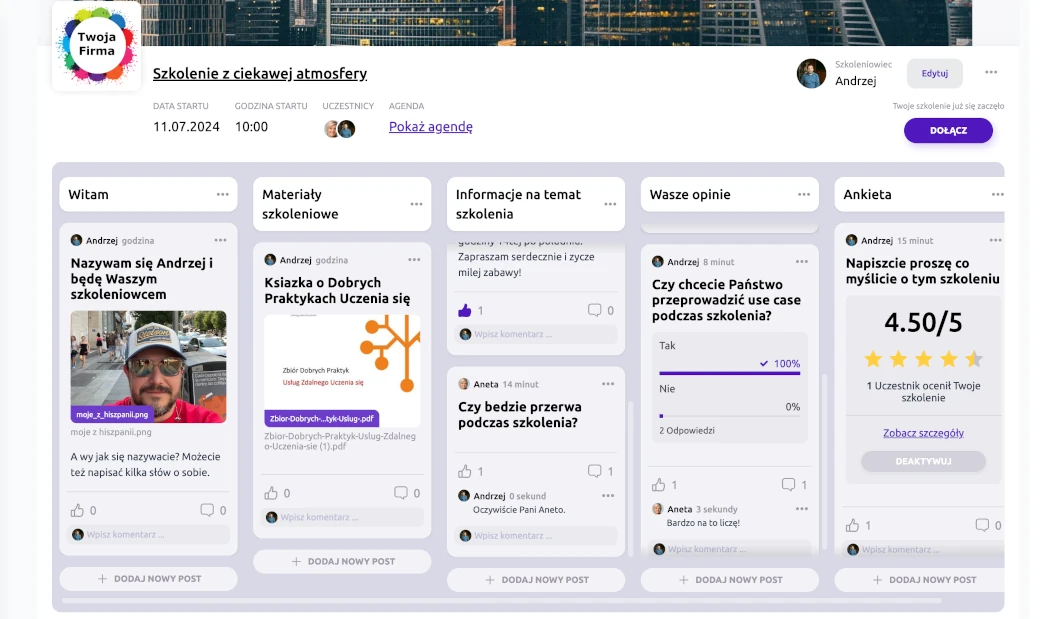Unlike the 'Zapraszam serdecznie' post with filled thumb
The width and height of the screenshot is (1064, 619).
coord(465,310)
